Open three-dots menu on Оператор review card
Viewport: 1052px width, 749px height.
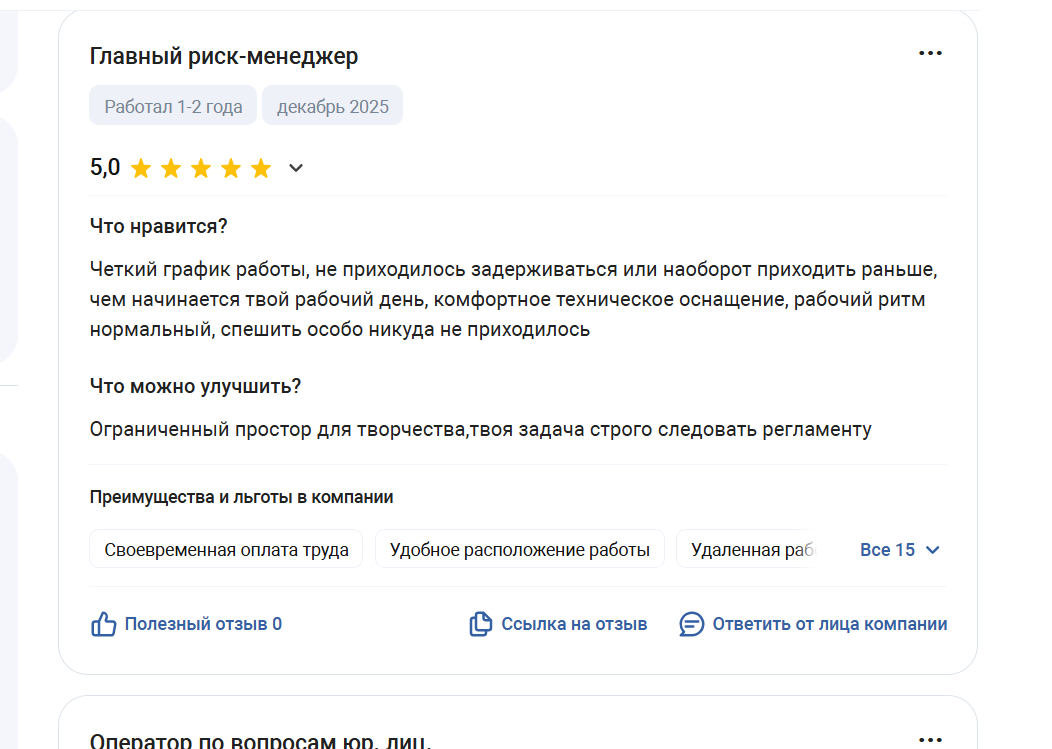[x=930, y=739]
